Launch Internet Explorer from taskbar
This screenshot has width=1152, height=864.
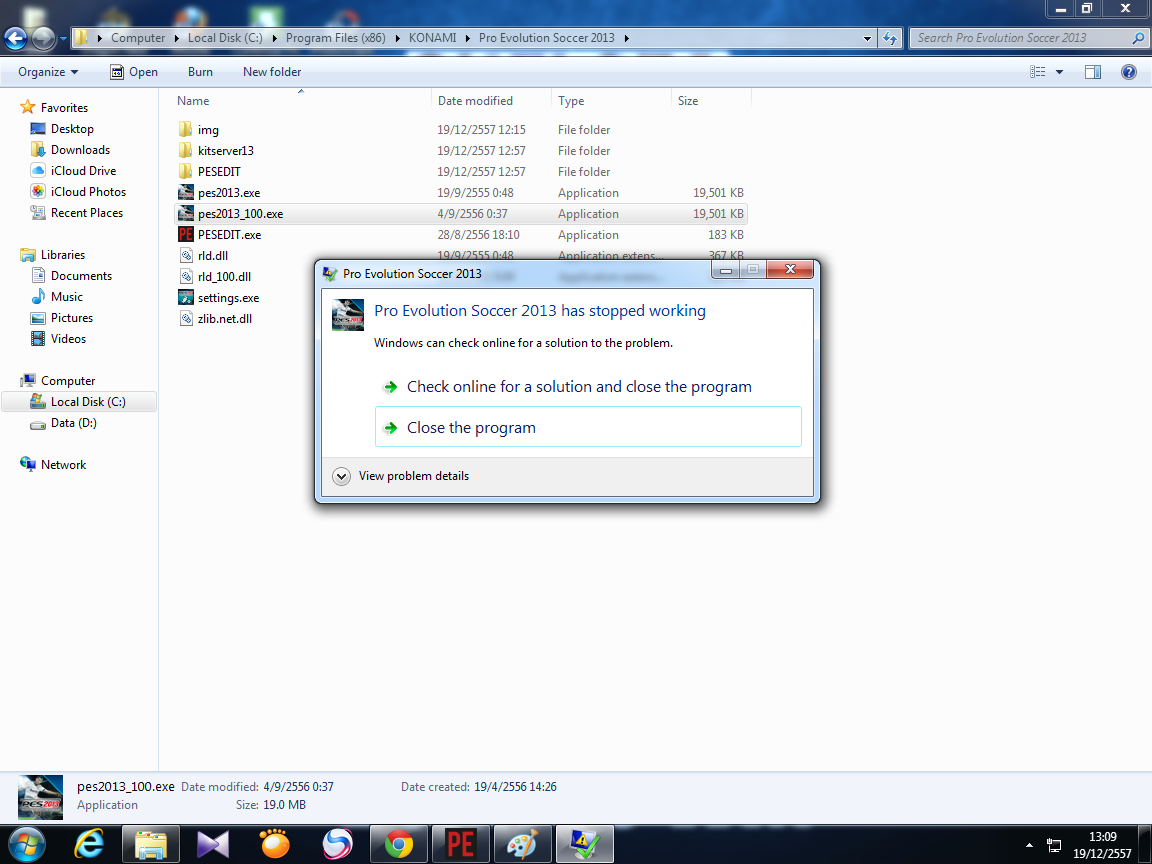pyautogui.click(x=88, y=844)
